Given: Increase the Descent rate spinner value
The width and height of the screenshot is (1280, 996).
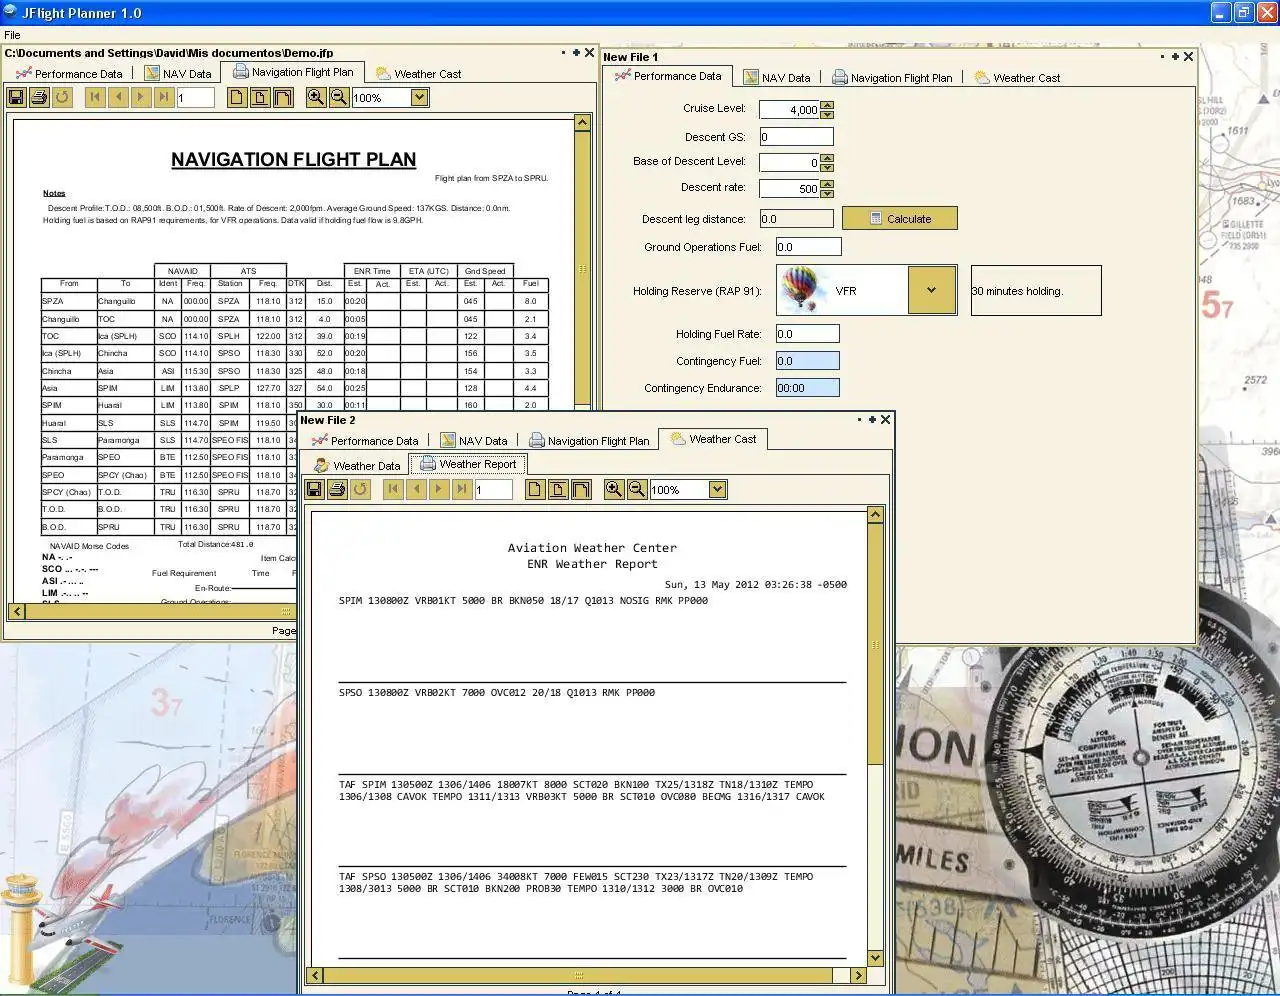Looking at the screenshot, I should click(827, 183).
